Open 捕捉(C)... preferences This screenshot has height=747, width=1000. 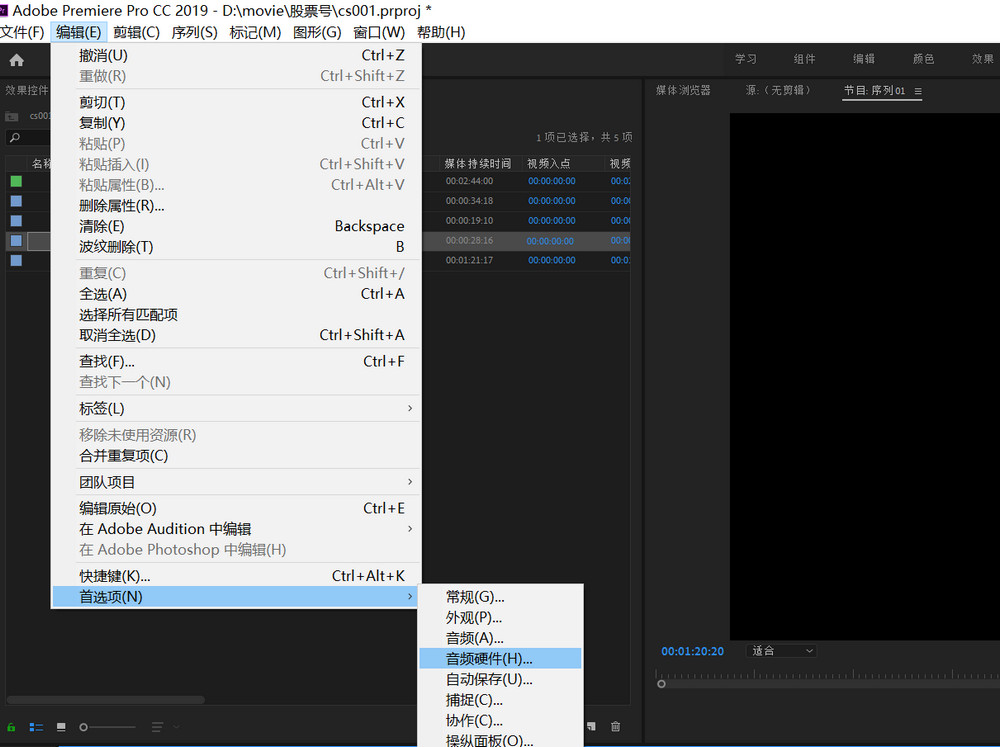pyautogui.click(x=501, y=700)
